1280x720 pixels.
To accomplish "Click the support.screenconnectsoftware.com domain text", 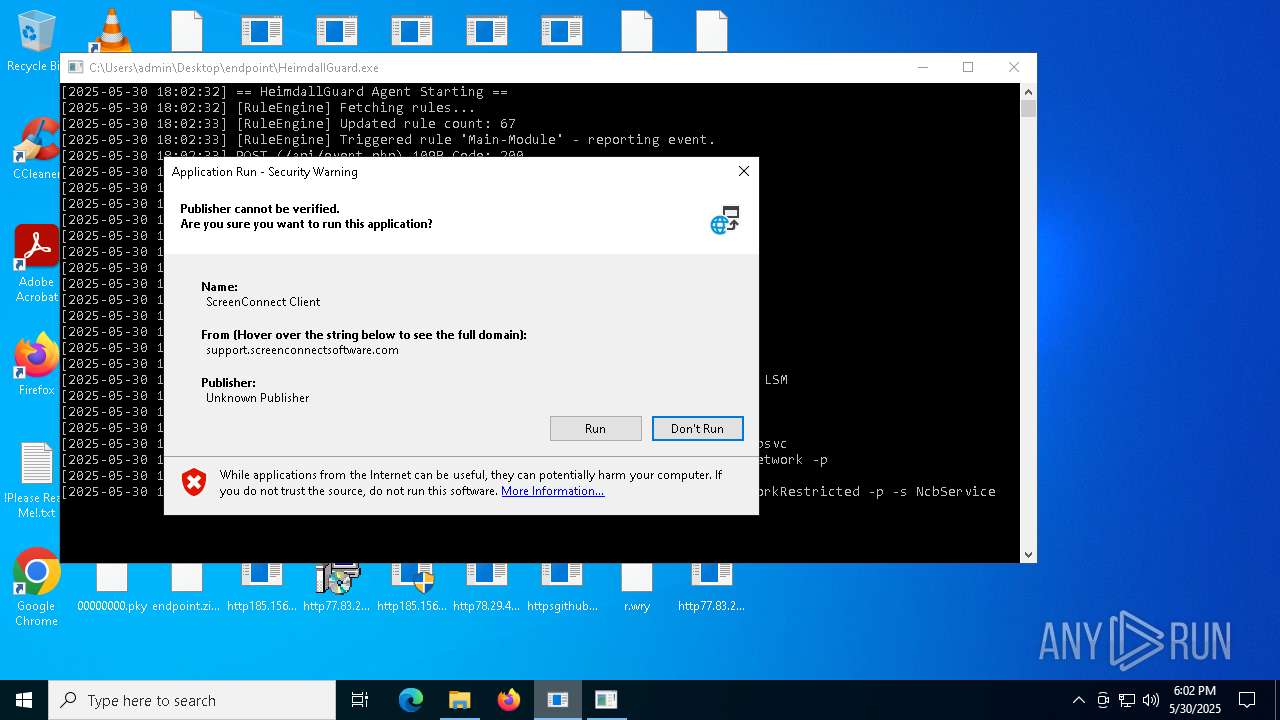I will tap(302, 350).
